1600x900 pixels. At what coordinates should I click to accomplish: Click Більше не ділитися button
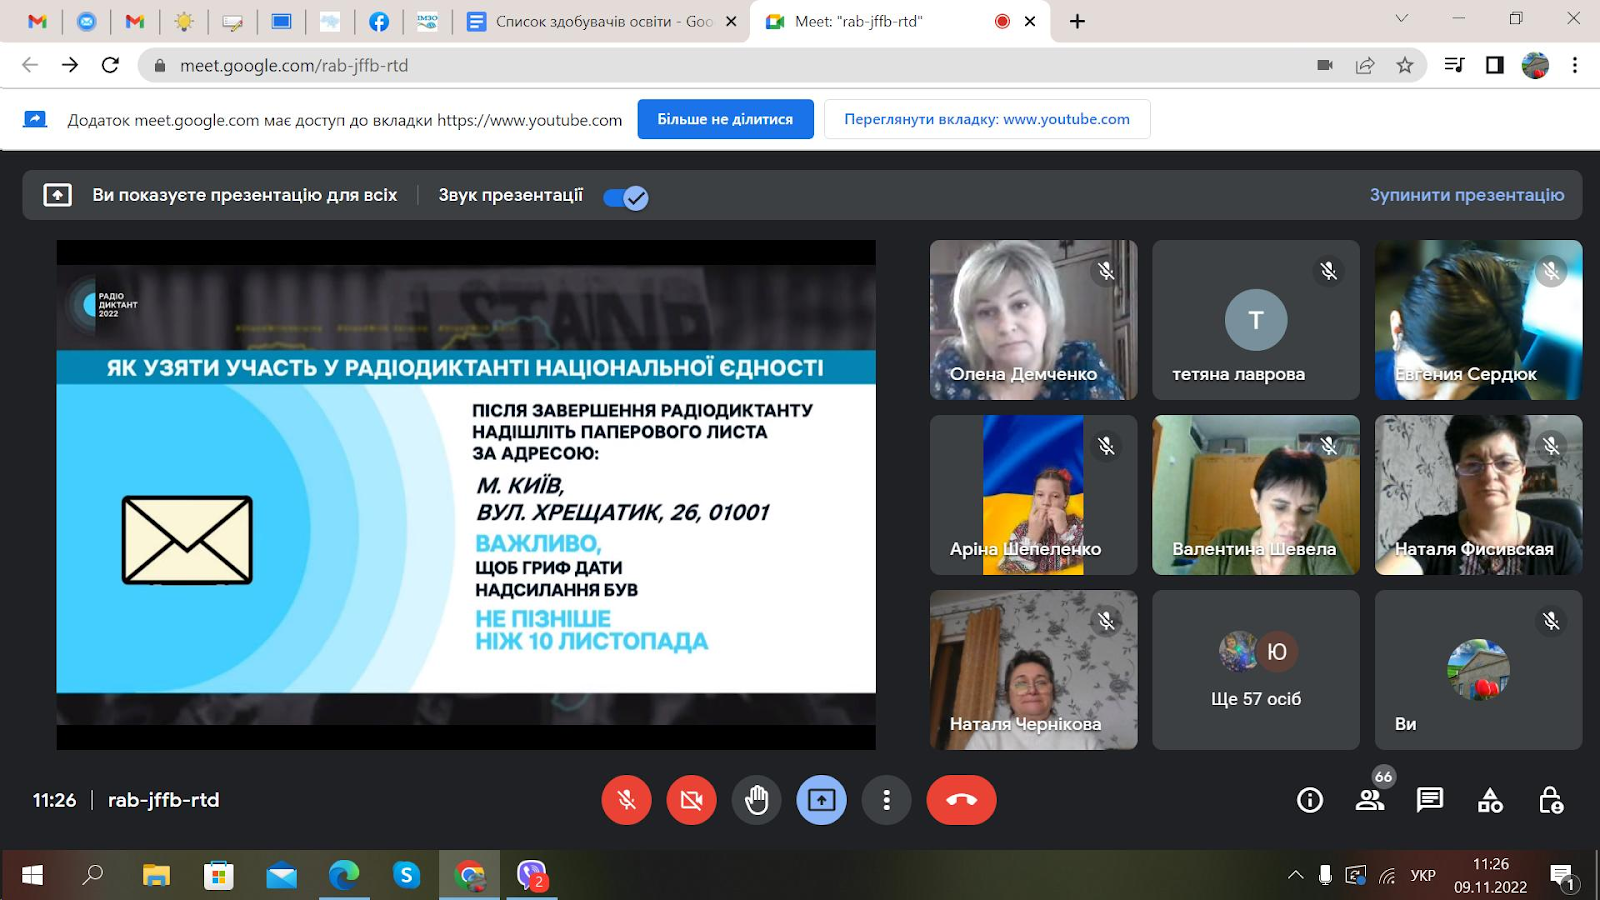pyautogui.click(x=725, y=119)
